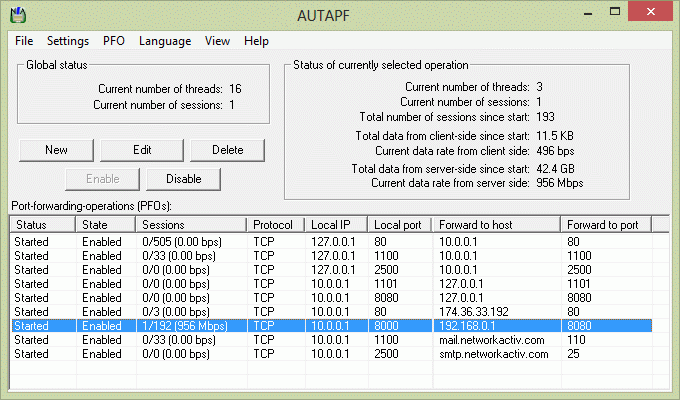The height and width of the screenshot is (400, 680).
Task: Select the smtp.networkactiv.com row
Action: point(332,354)
